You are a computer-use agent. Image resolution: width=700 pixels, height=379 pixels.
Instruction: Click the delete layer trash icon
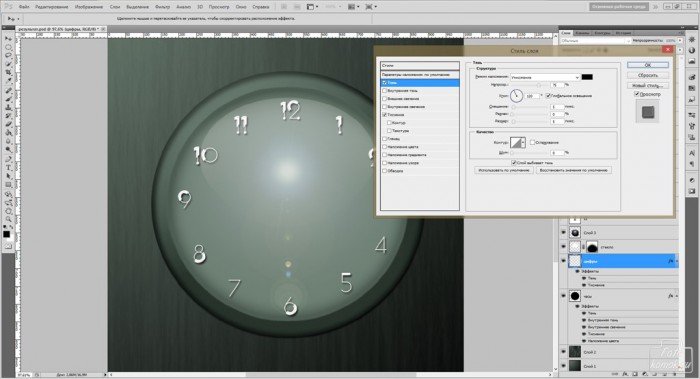pyautogui.click(x=674, y=374)
